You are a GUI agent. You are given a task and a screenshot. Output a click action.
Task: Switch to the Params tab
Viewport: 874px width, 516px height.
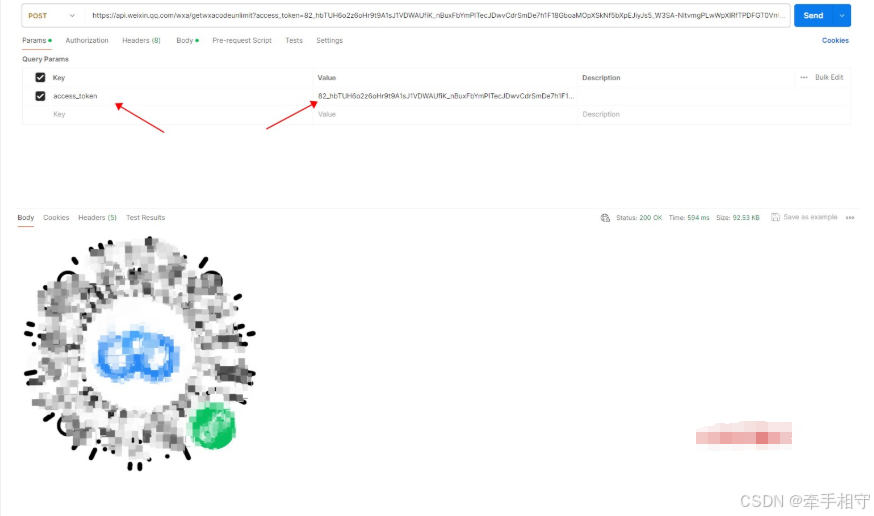click(37, 41)
